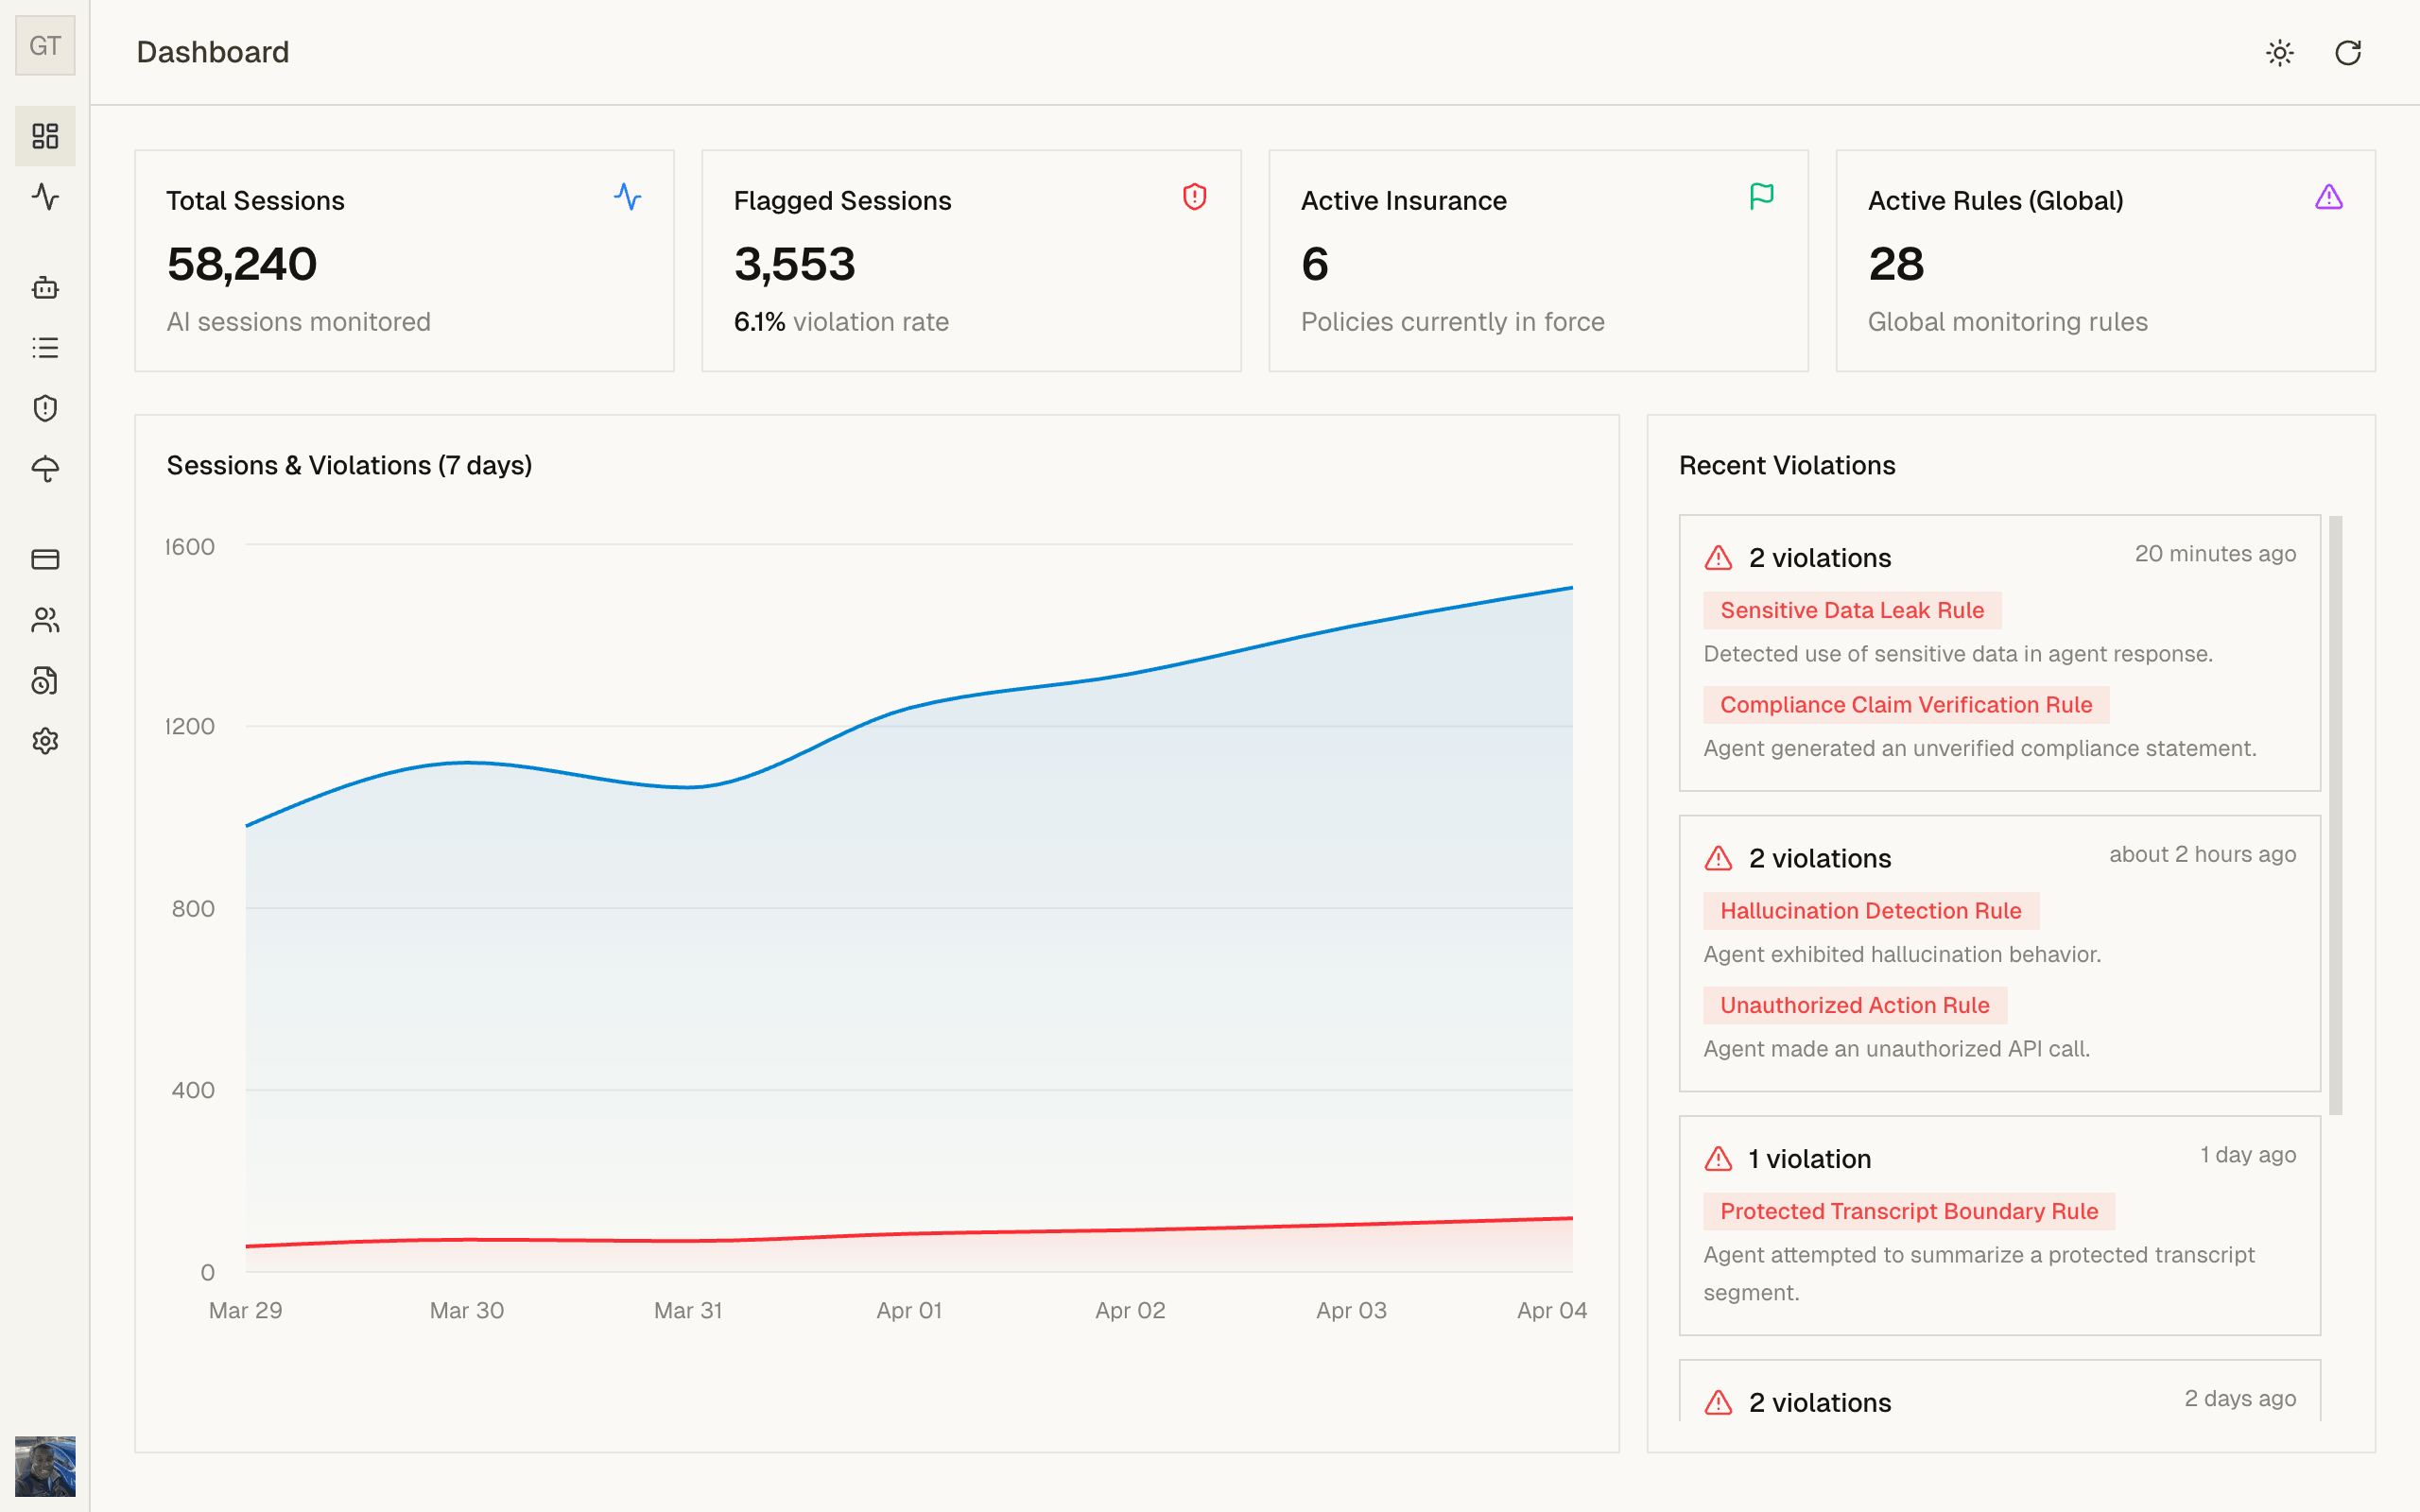Open the AI agents robot icon
Image resolution: width=2420 pixels, height=1512 pixels.
pos(45,288)
